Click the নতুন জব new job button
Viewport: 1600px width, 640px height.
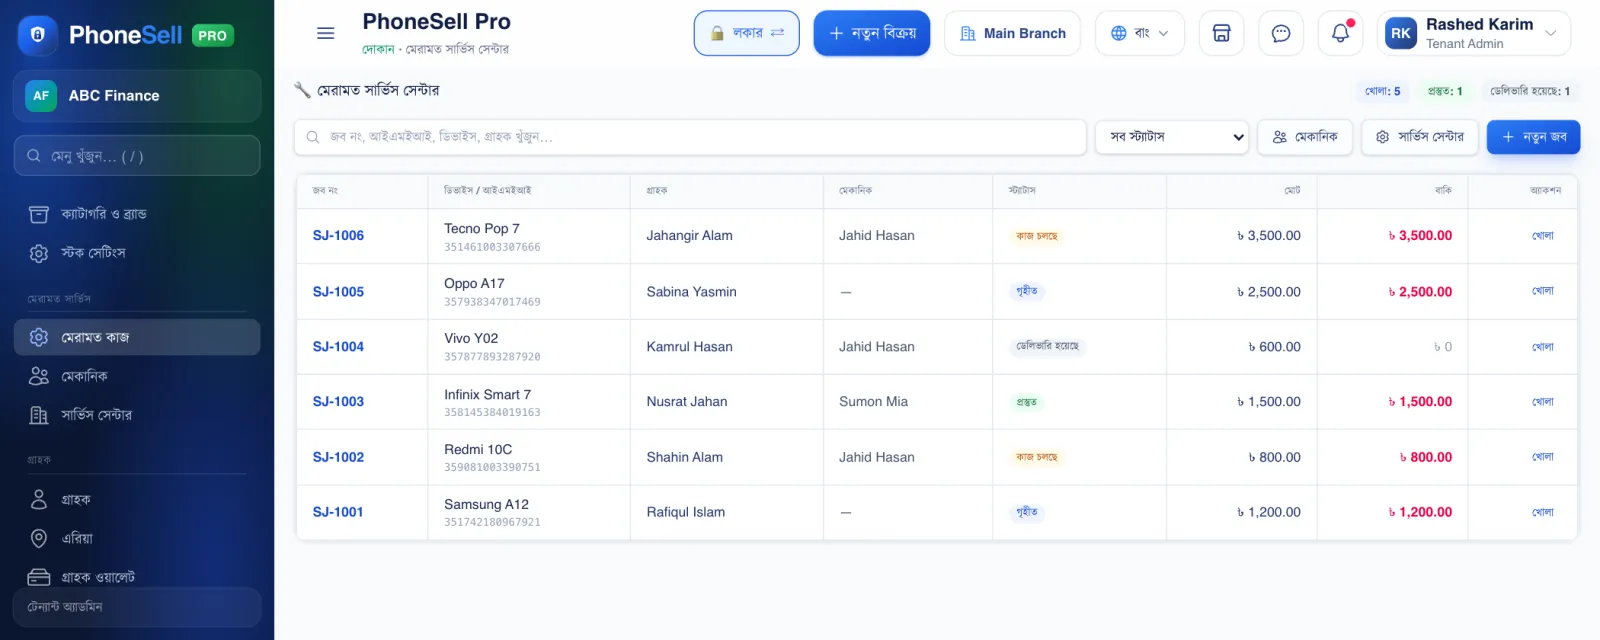(1533, 137)
